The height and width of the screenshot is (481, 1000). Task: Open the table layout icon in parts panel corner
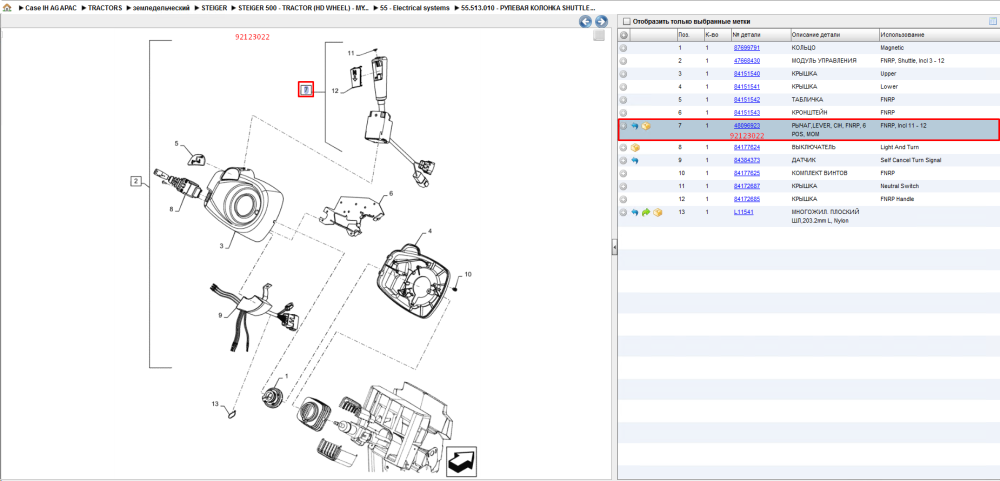point(992,21)
